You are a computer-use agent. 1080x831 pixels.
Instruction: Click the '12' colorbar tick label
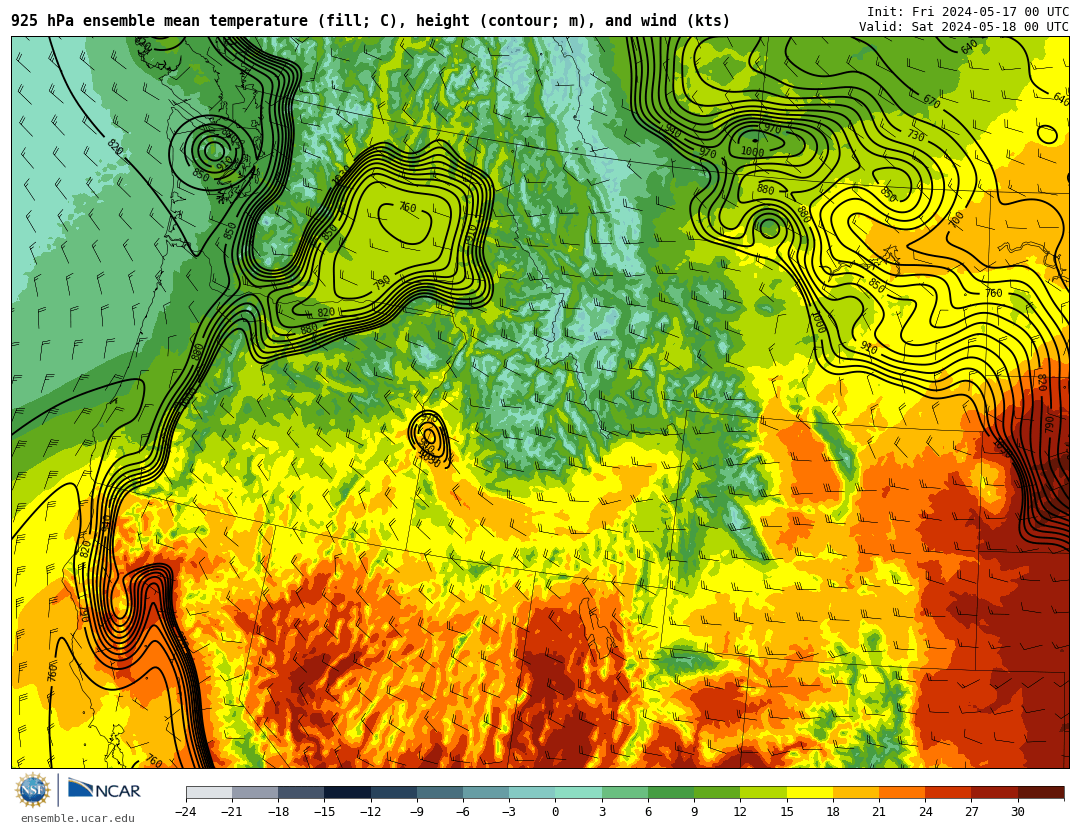click(x=740, y=812)
